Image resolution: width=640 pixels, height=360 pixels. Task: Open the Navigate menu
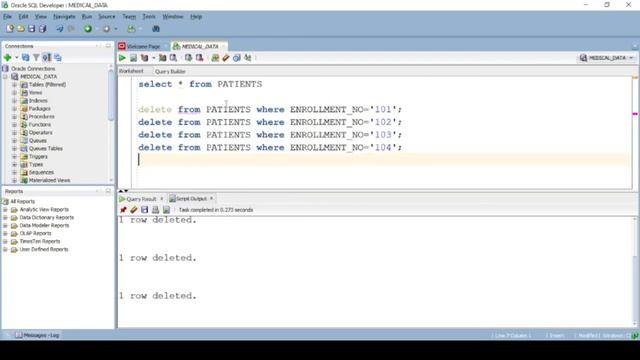click(x=64, y=17)
